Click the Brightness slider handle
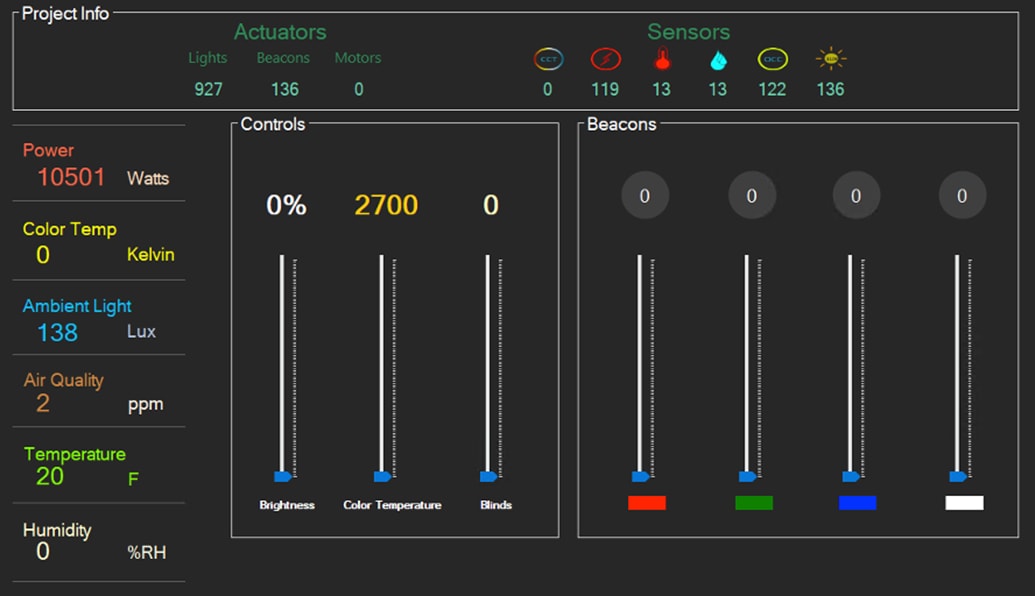Image resolution: width=1035 pixels, height=596 pixels. [282, 476]
